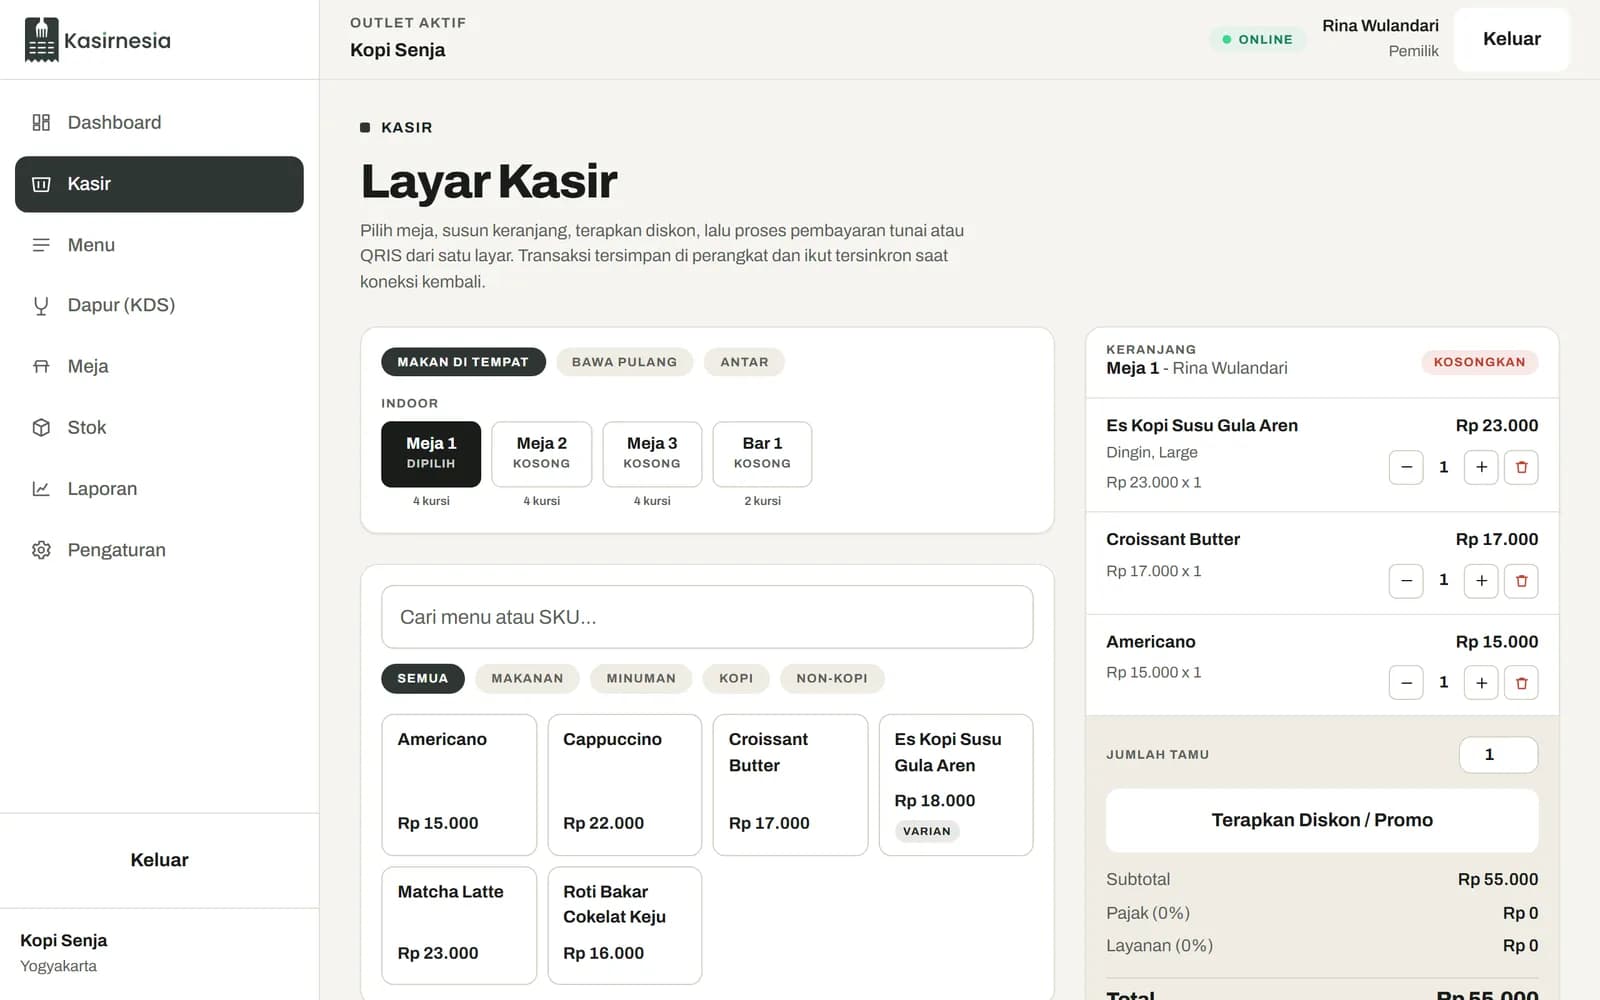This screenshot has width=1600, height=1000.
Task: Go to Dapur (KDS) screen
Action: pyautogui.click(x=159, y=306)
